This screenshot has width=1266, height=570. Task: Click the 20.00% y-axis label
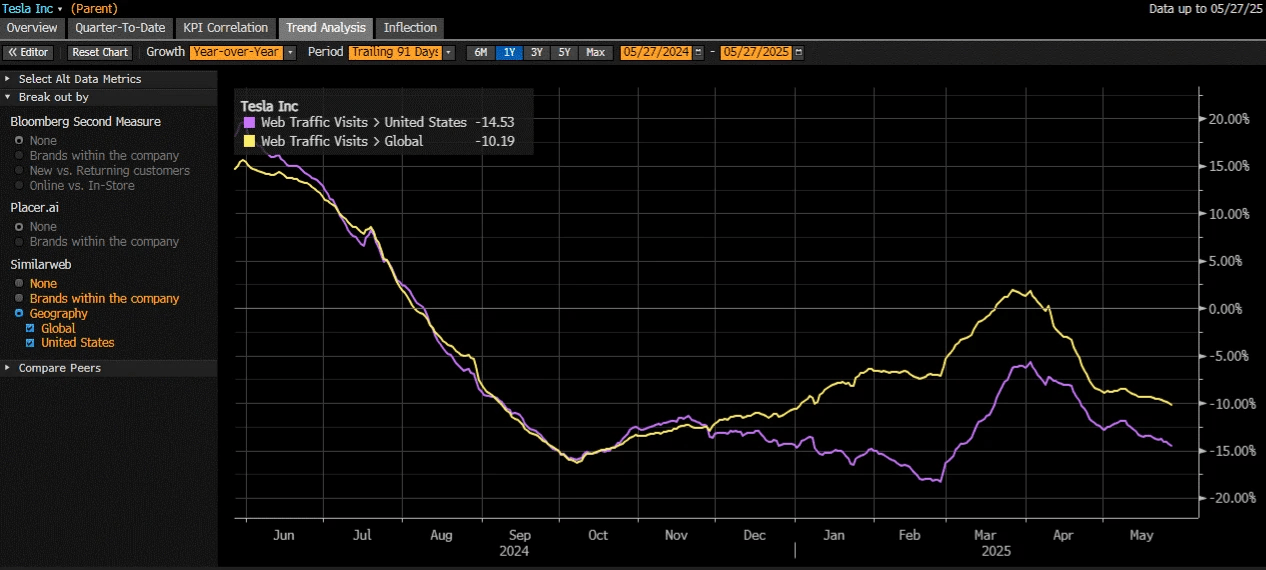pyautogui.click(x=1229, y=119)
